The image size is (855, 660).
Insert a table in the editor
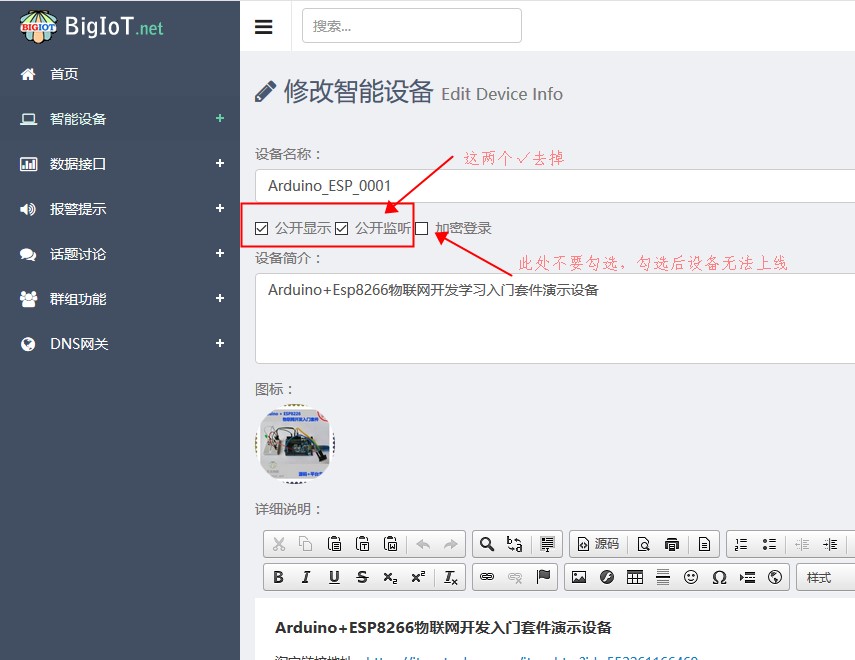tap(634, 577)
